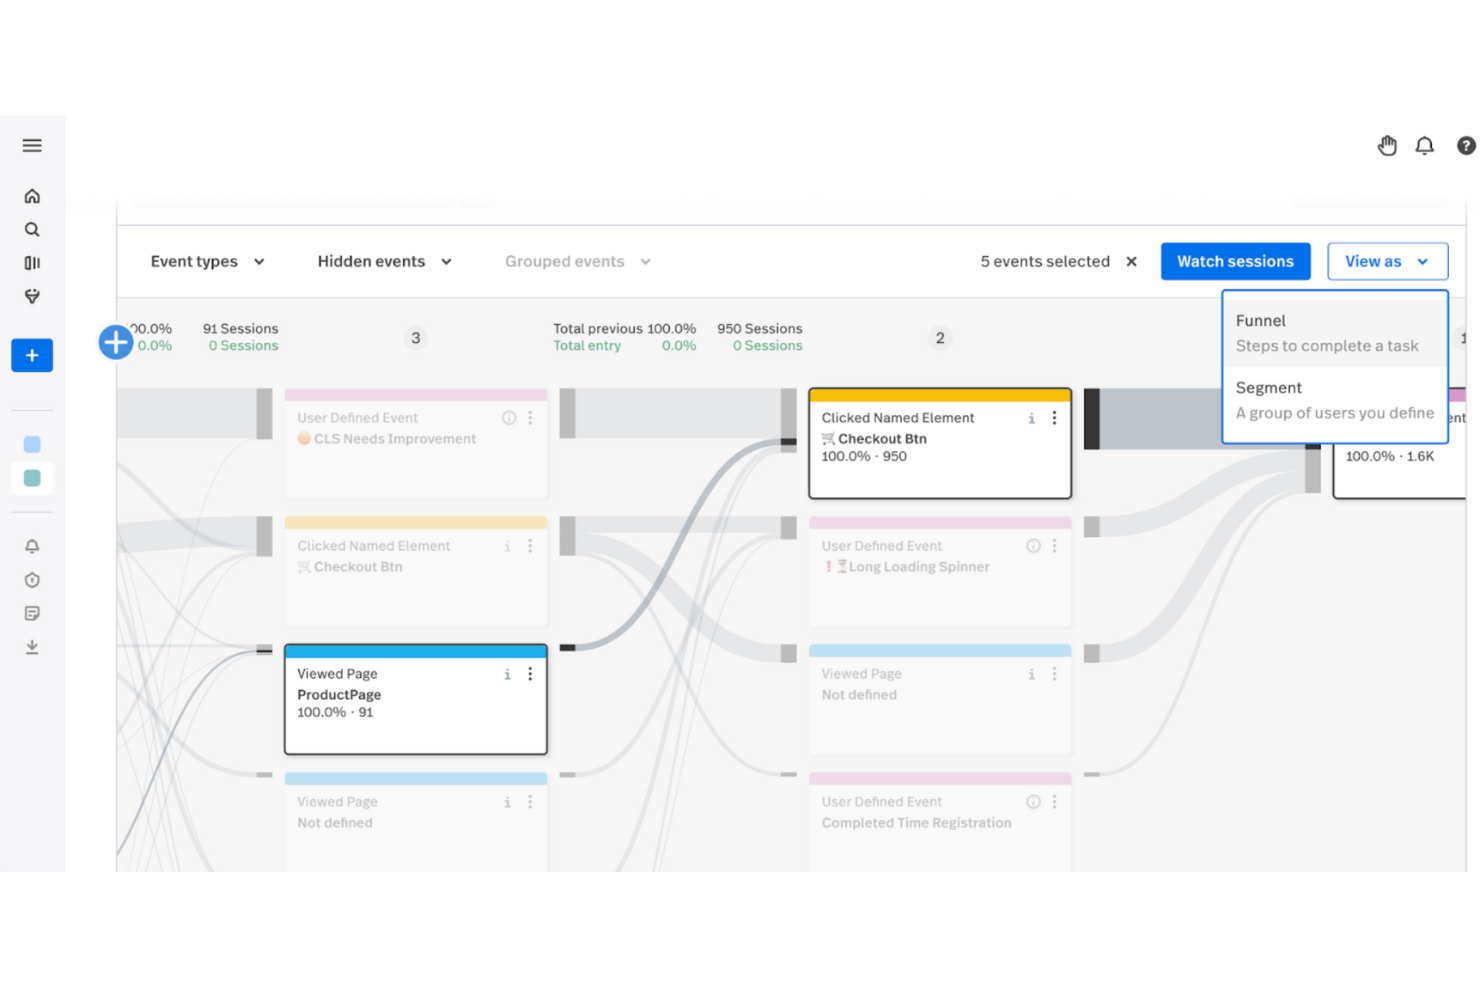Image resolution: width=1480 pixels, height=987 pixels.
Task: Open notifications bell in top bar
Action: 1425,146
